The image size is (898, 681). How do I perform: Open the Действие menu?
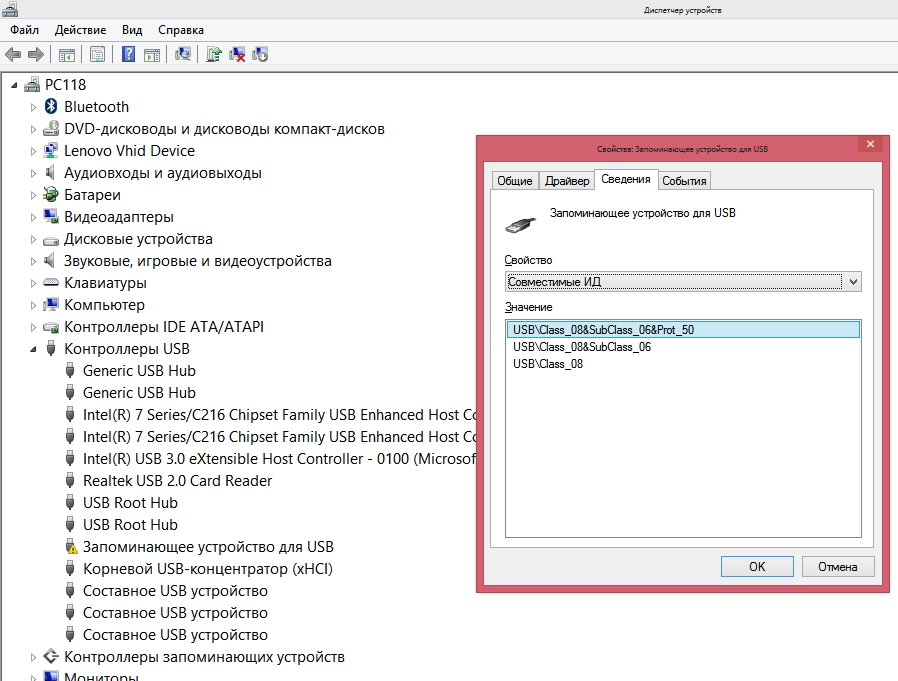coord(80,30)
